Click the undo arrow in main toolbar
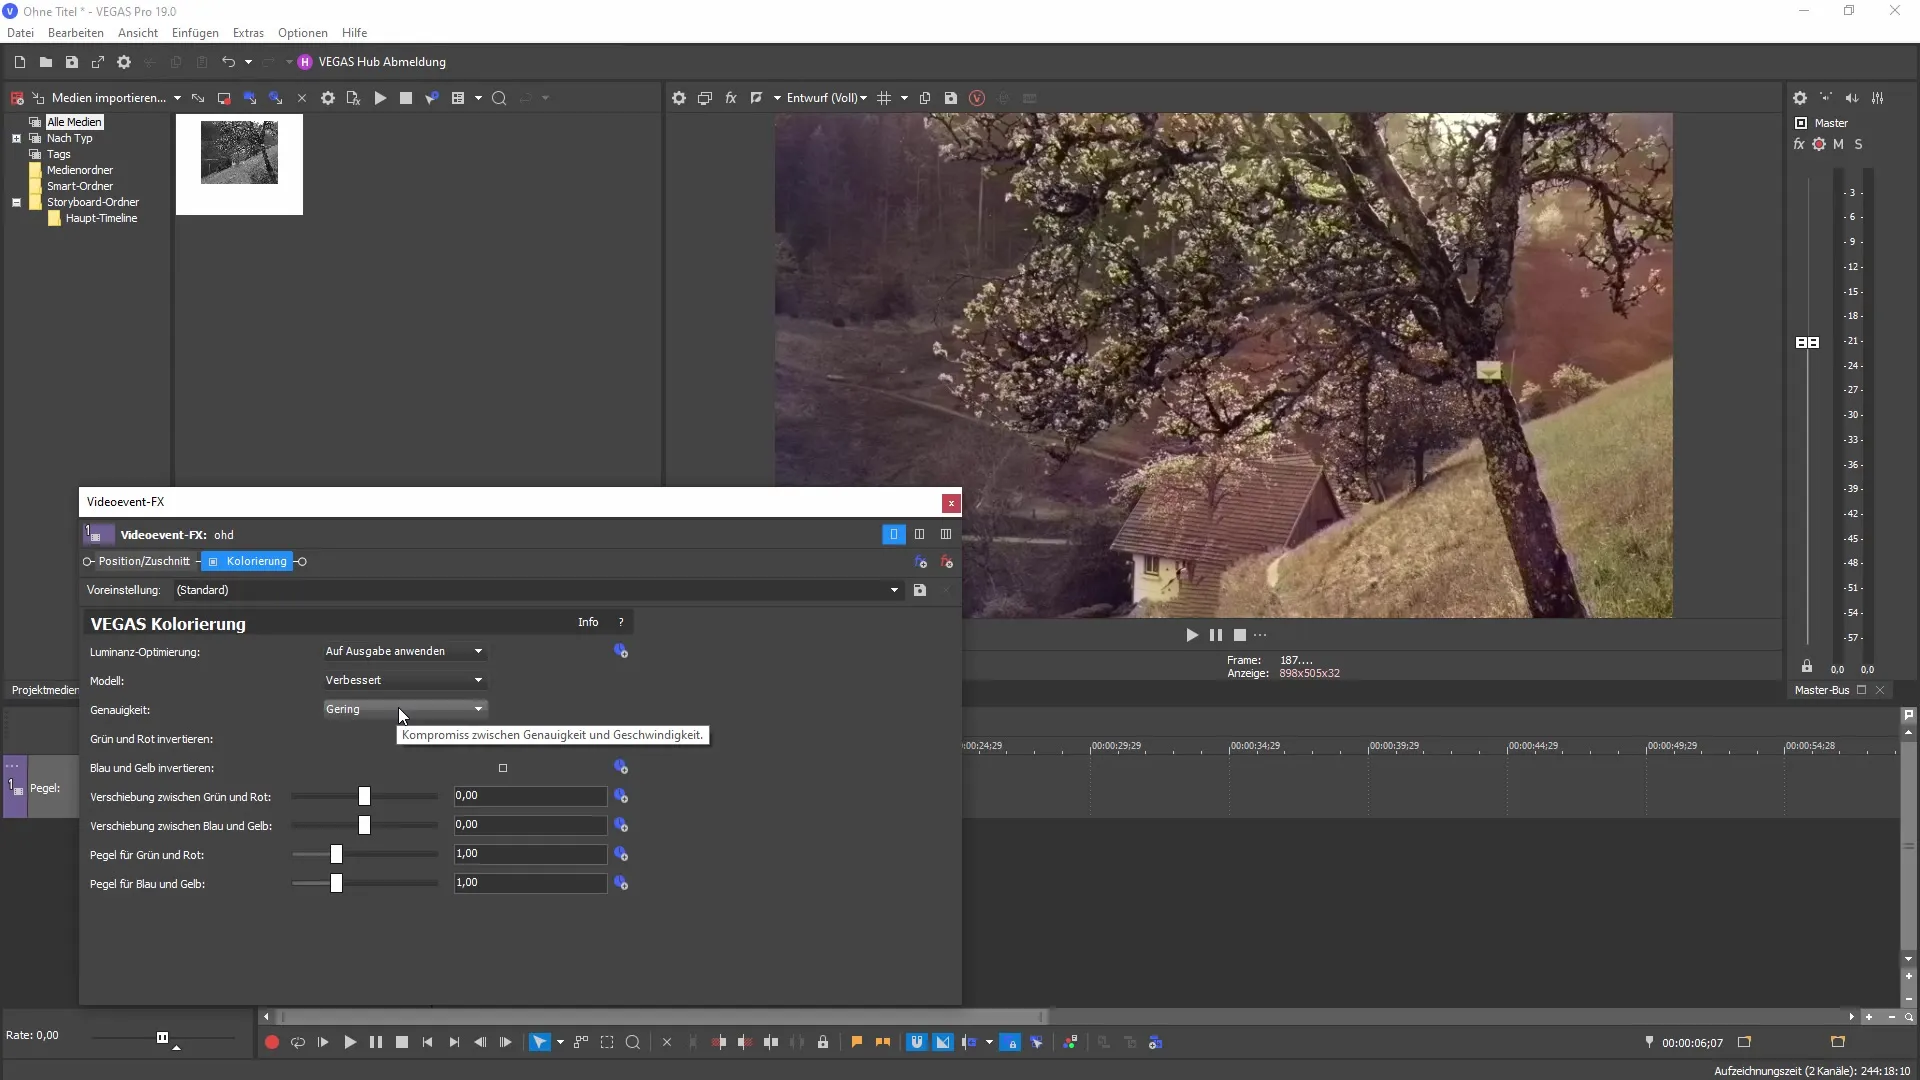The height and width of the screenshot is (1080, 1920). (228, 62)
